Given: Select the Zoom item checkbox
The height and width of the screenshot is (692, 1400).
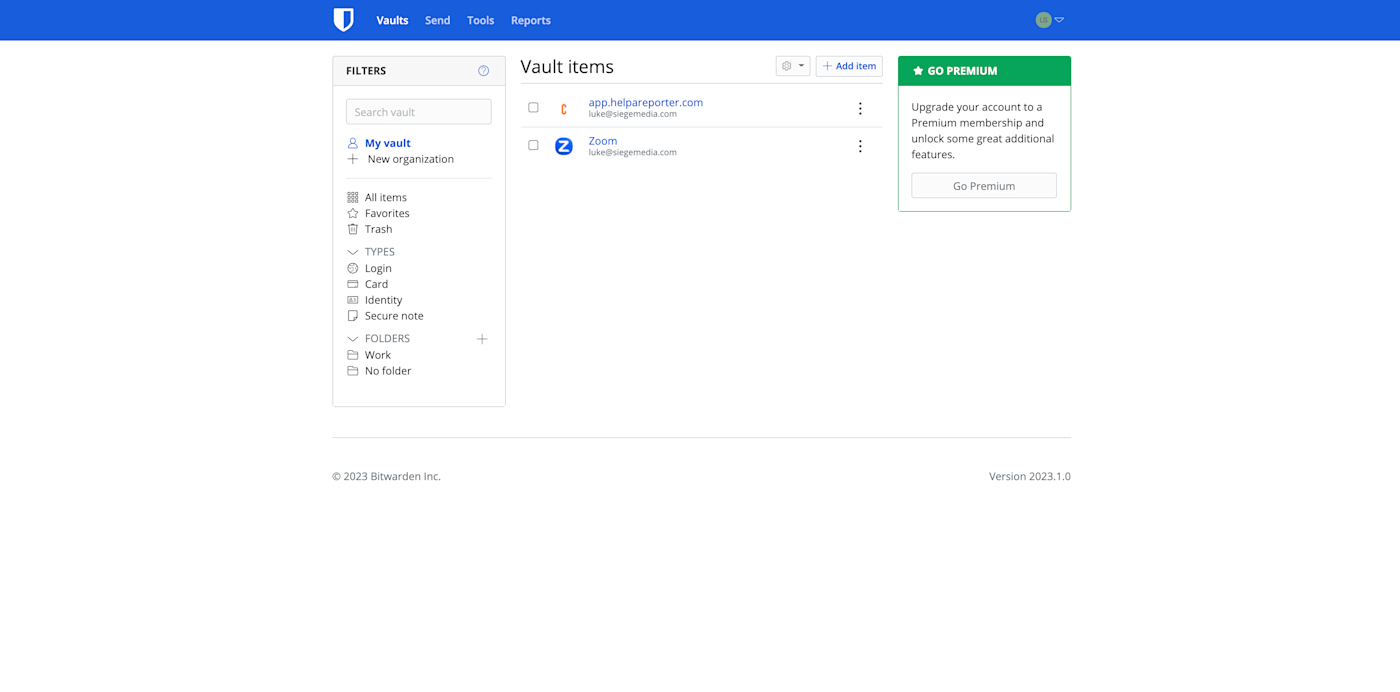Looking at the screenshot, I should (x=533, y=145).
